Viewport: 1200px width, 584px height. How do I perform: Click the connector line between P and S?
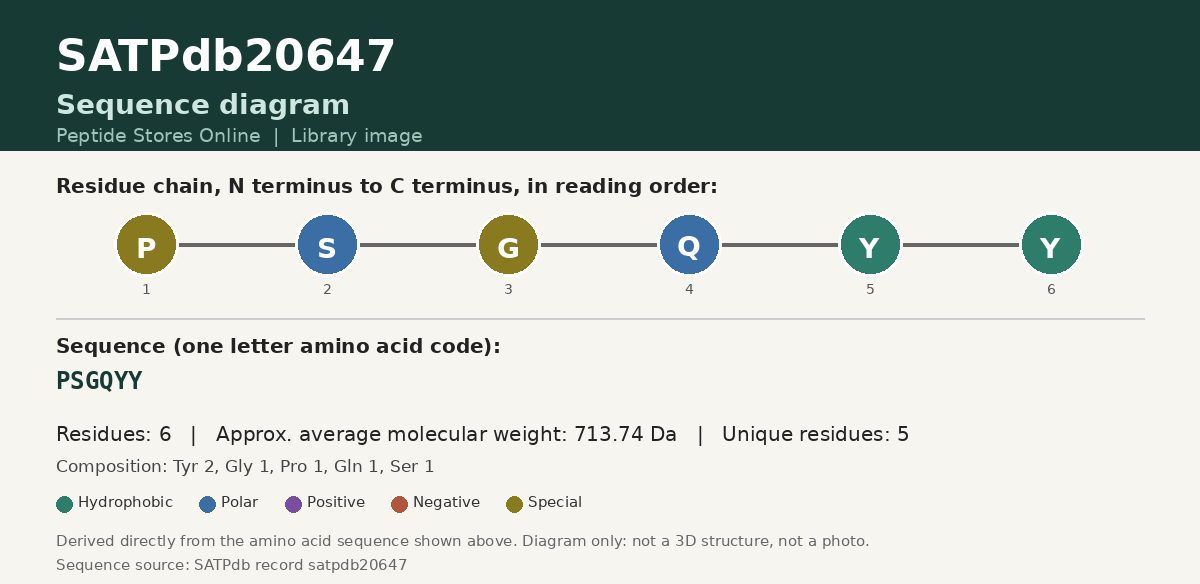coord(237,244)
